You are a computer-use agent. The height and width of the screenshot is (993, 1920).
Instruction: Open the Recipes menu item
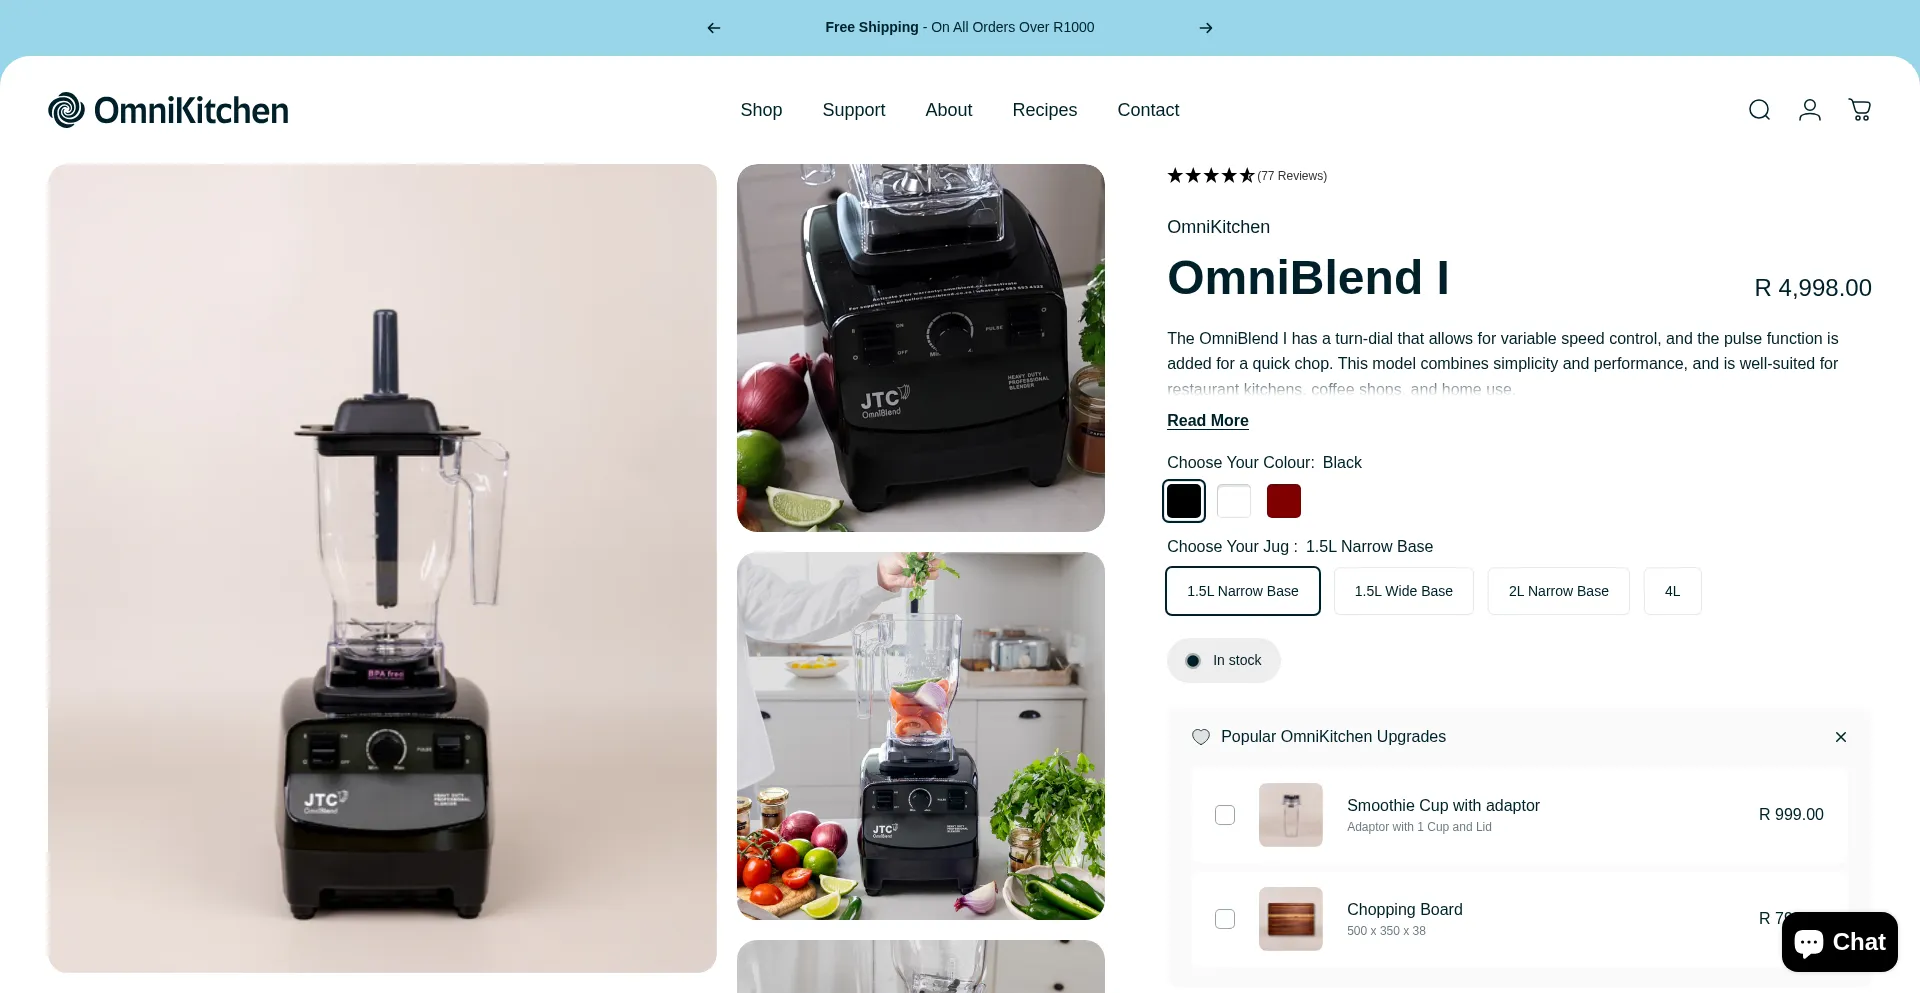(x=1044, y=110)
